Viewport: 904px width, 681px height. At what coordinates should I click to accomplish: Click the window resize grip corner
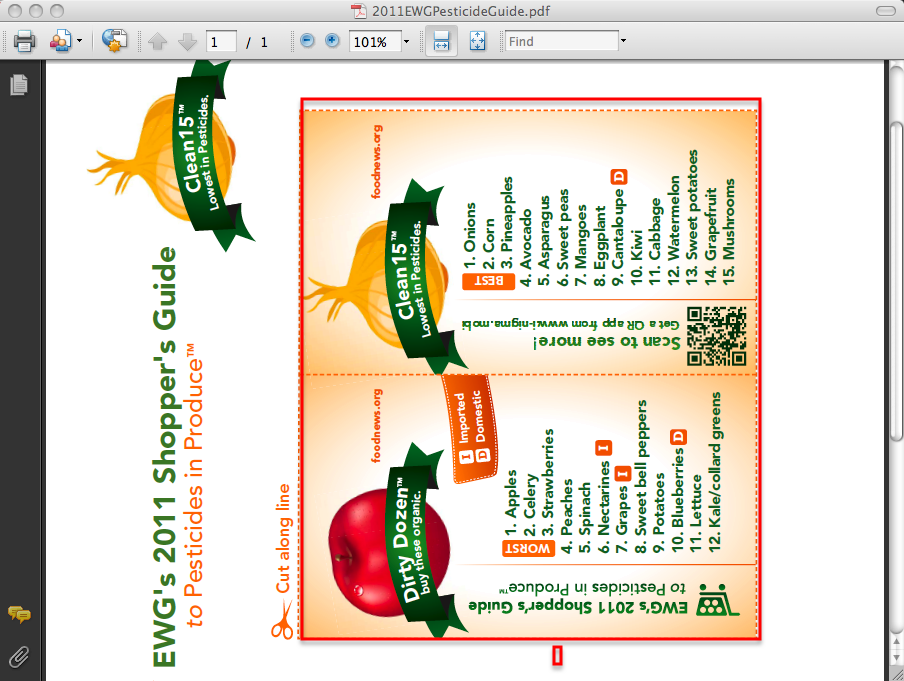click(897, 674)
